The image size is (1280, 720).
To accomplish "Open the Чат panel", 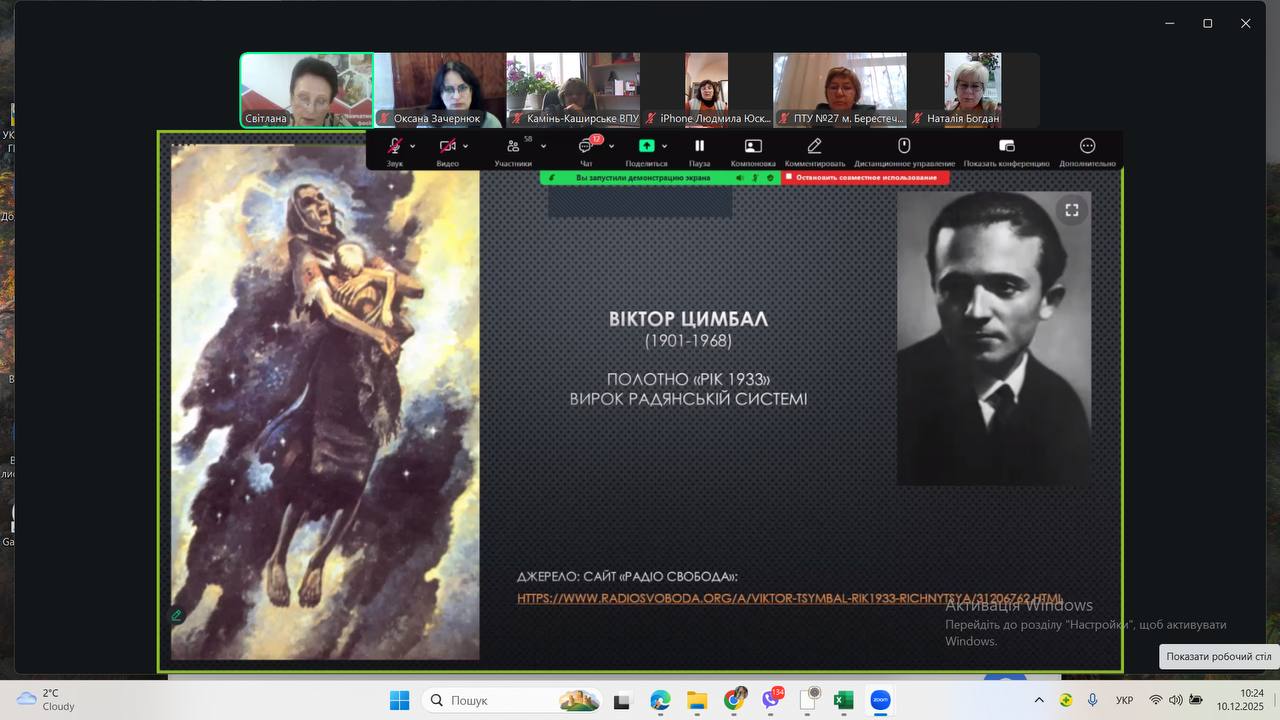I will click(x=586, y=147).
